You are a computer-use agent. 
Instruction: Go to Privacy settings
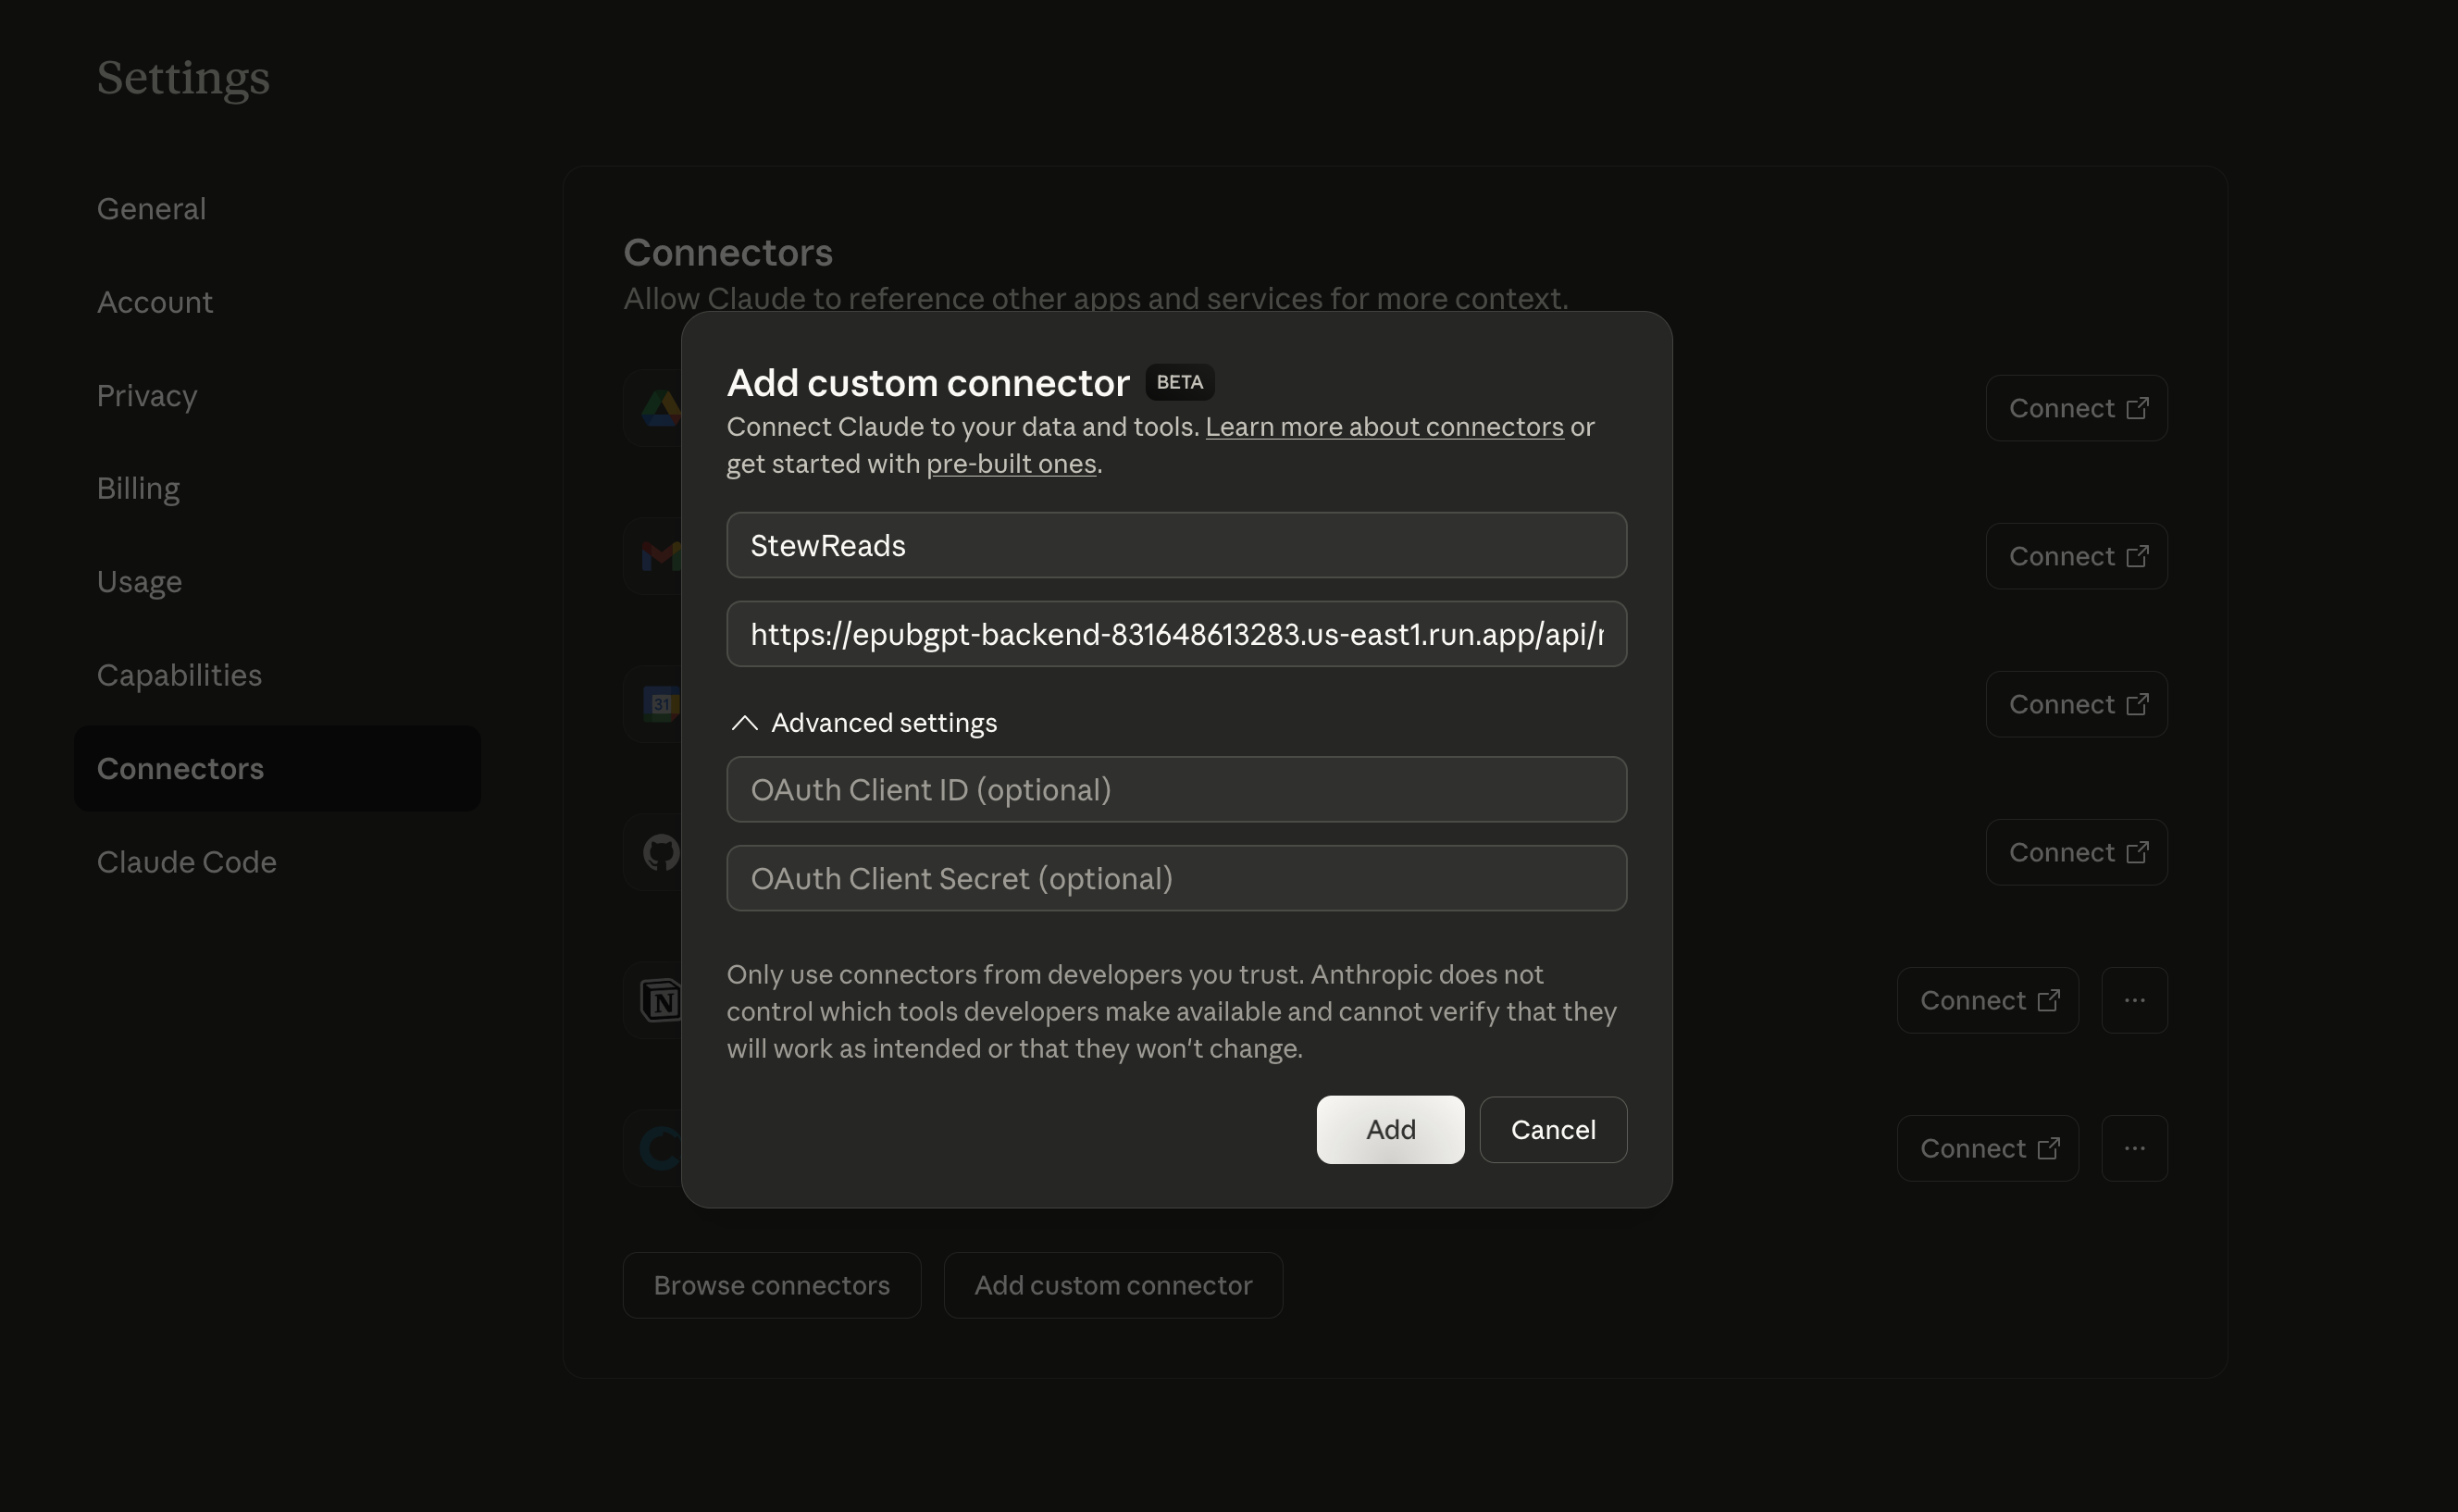(147, 395)
